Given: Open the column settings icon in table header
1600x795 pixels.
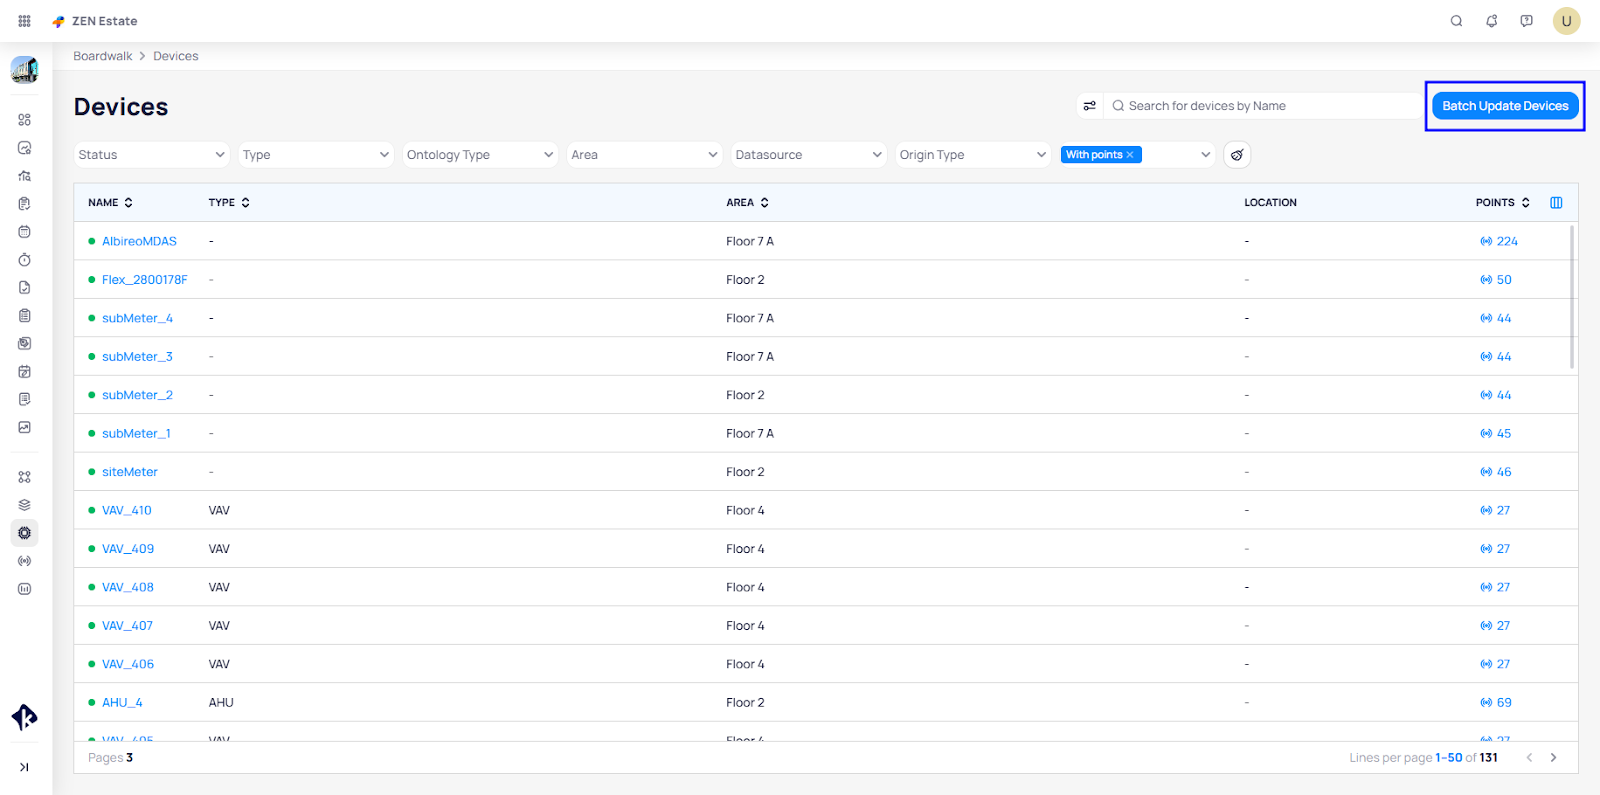Looking at the screenshot, I should [1556, 203].
